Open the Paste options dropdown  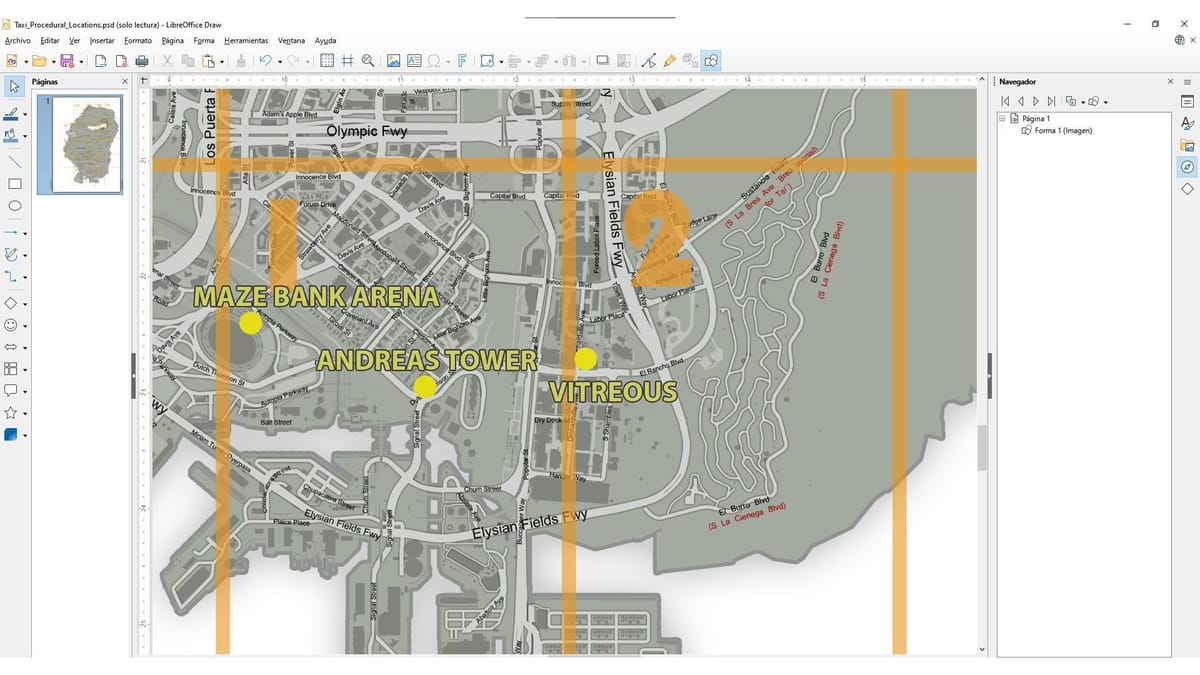point(222,60)
